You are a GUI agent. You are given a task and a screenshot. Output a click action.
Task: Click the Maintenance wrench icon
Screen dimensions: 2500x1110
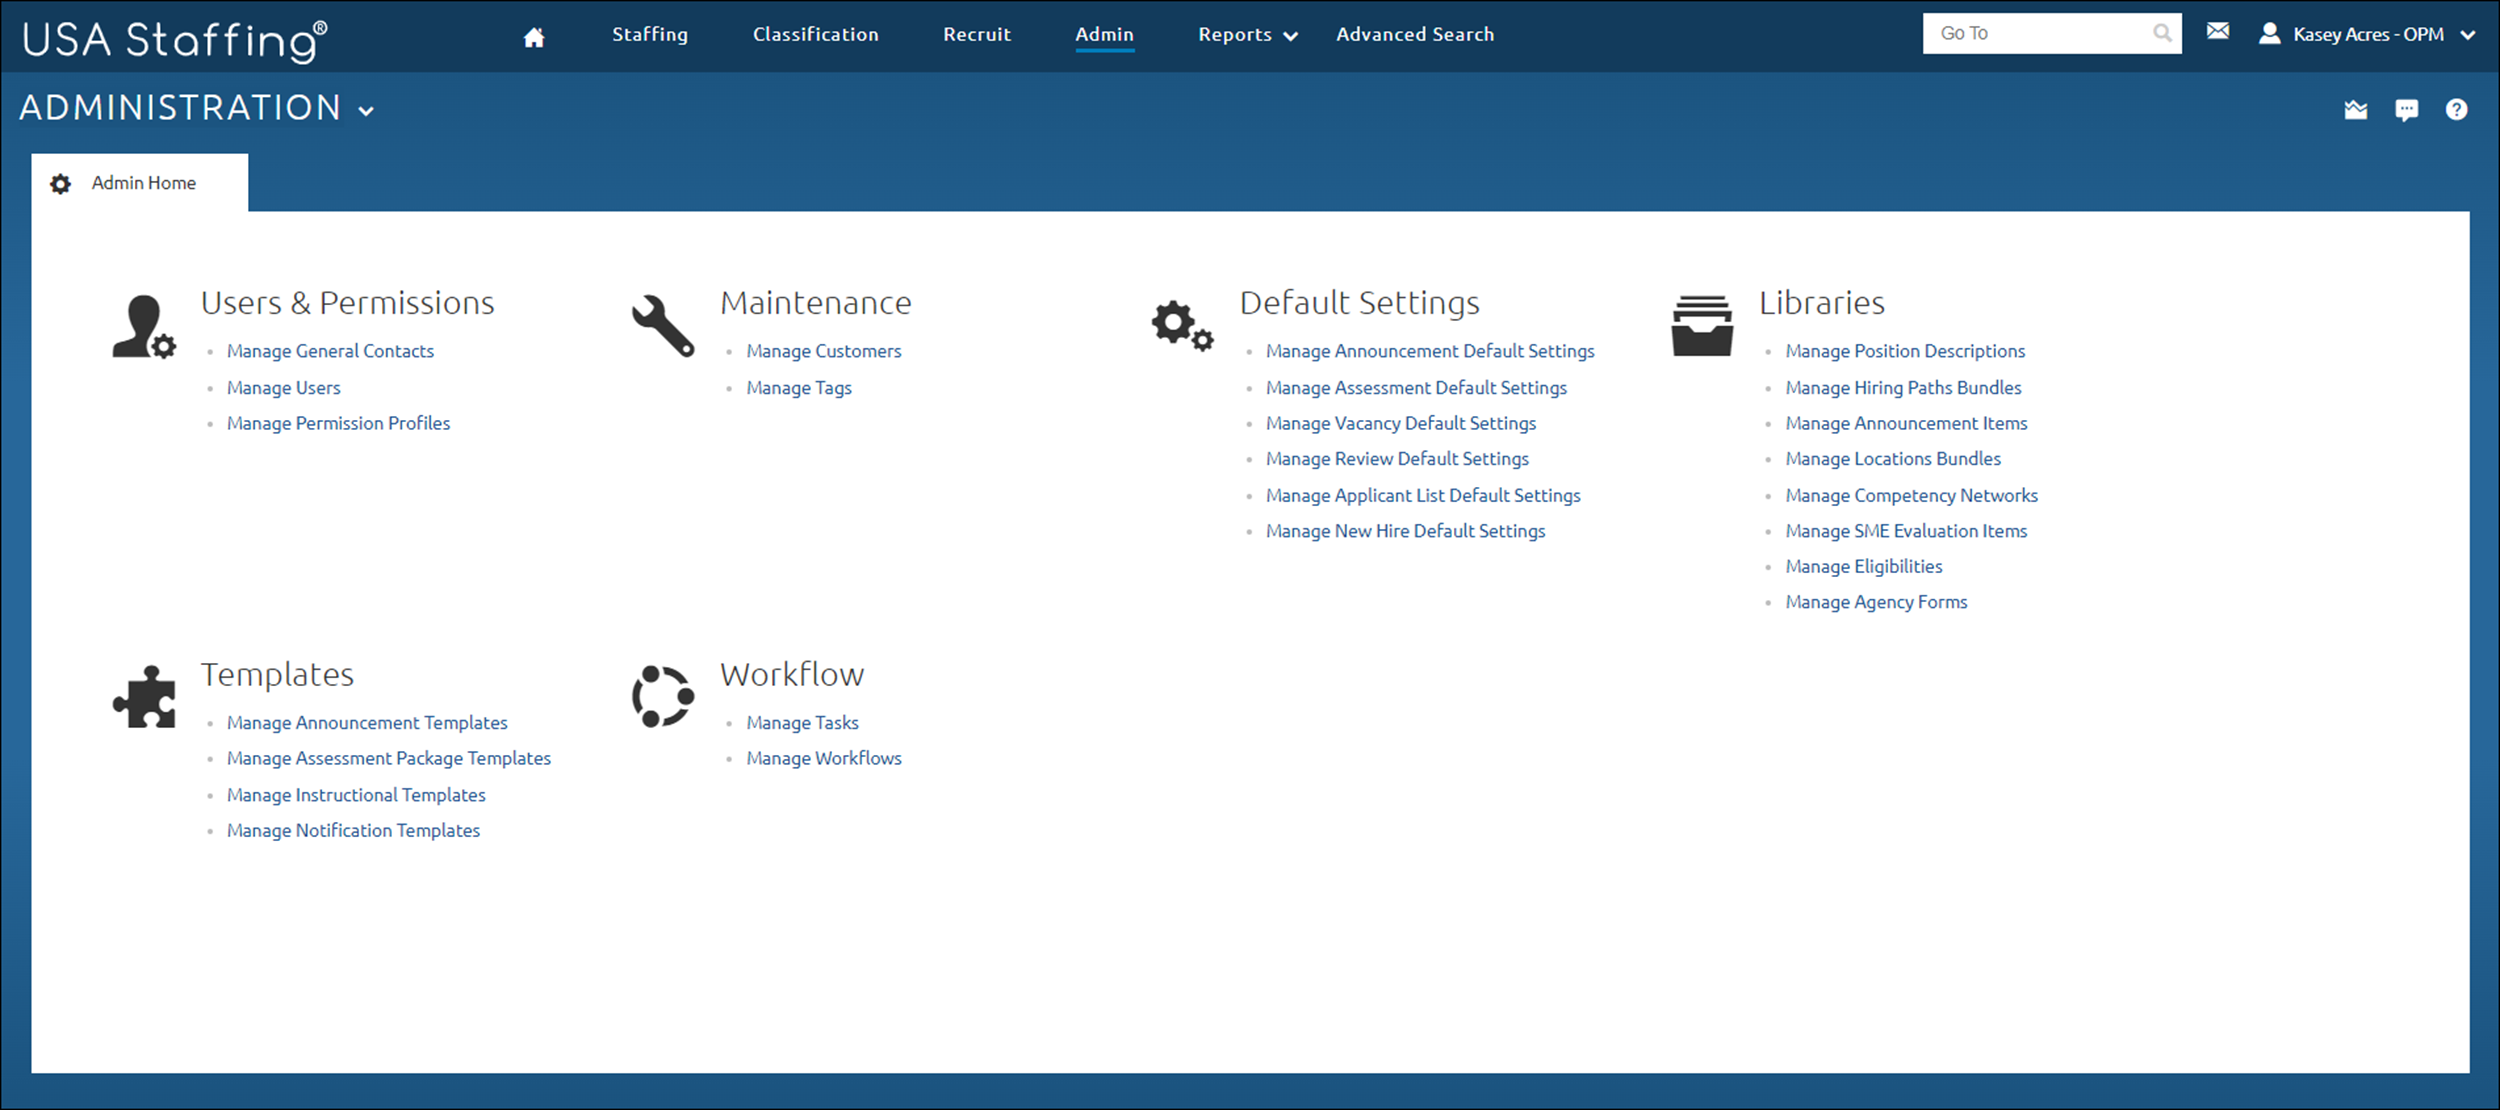(x=662, y=326)
